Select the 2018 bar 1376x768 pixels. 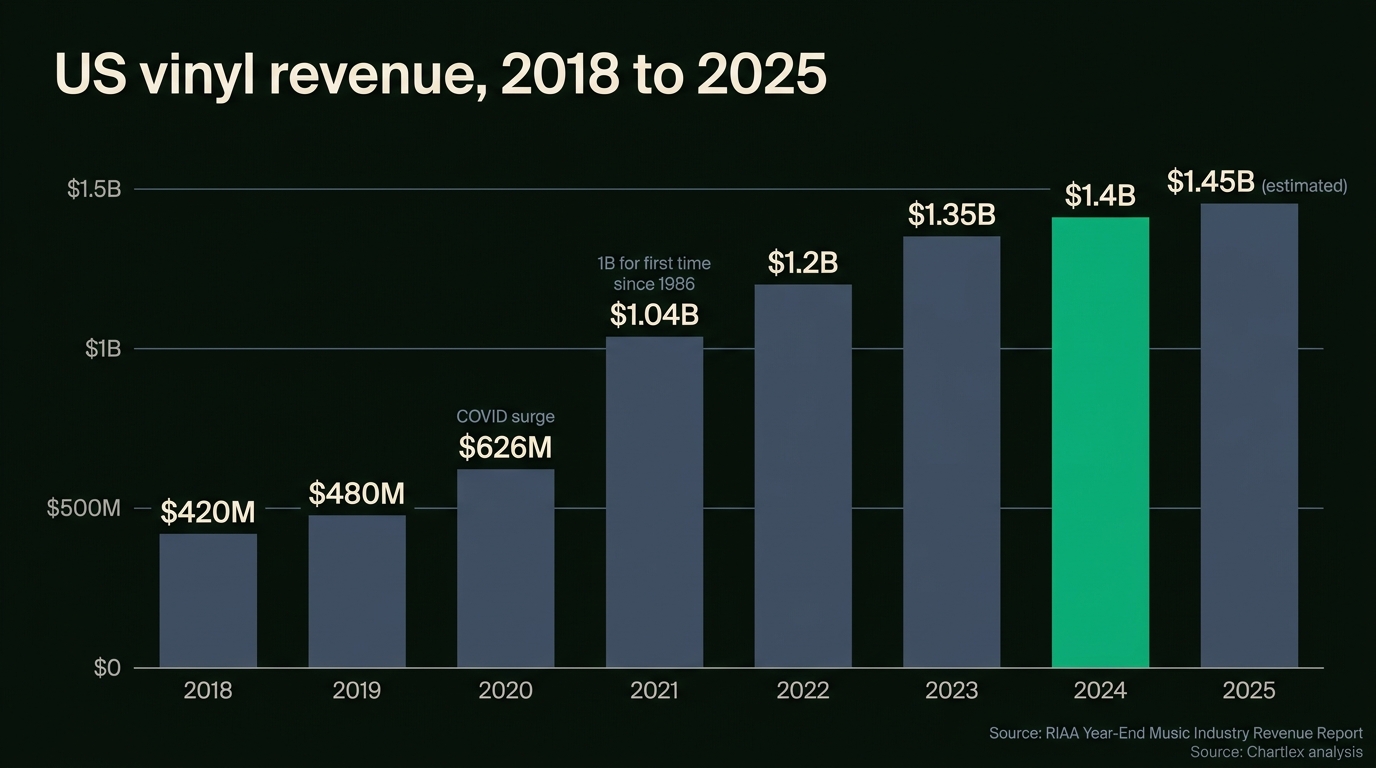(208, 600)
